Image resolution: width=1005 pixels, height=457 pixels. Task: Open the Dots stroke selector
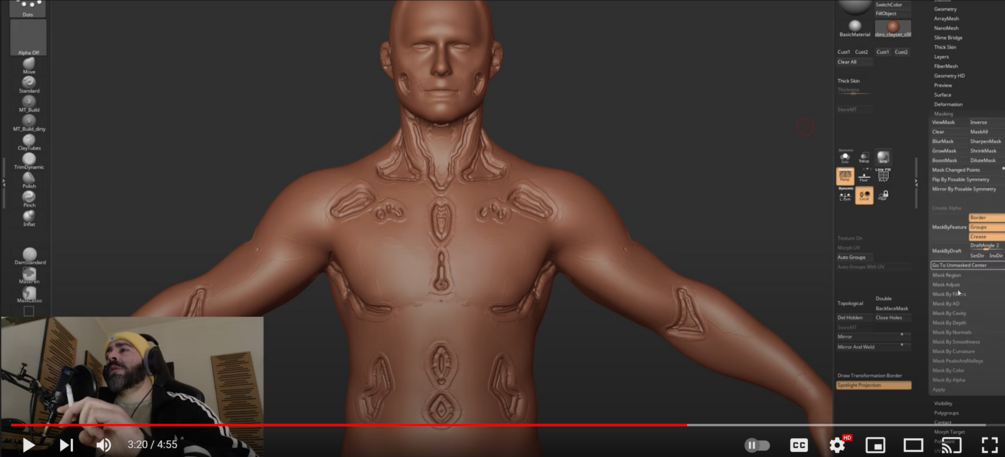pyautogui.click(x=28, y=8)
